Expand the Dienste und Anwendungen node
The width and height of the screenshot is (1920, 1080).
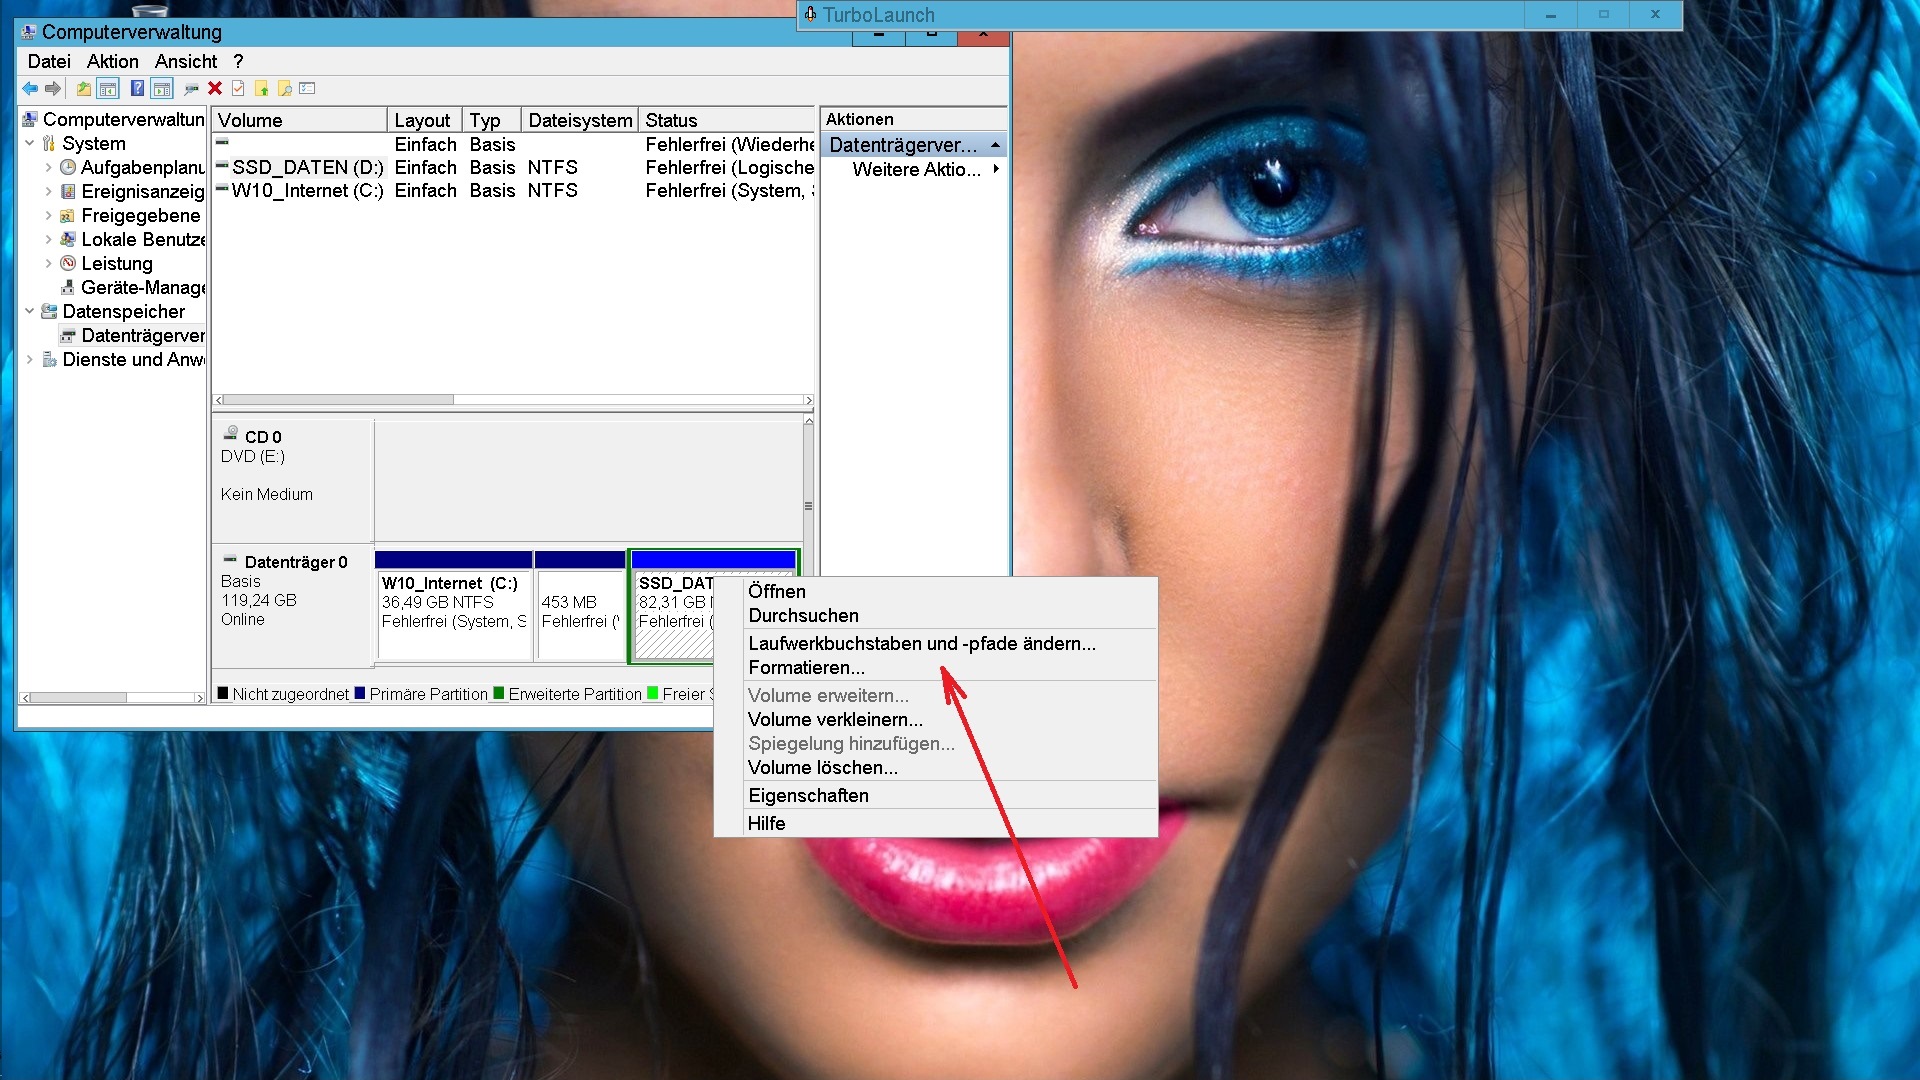click(30, 360)
